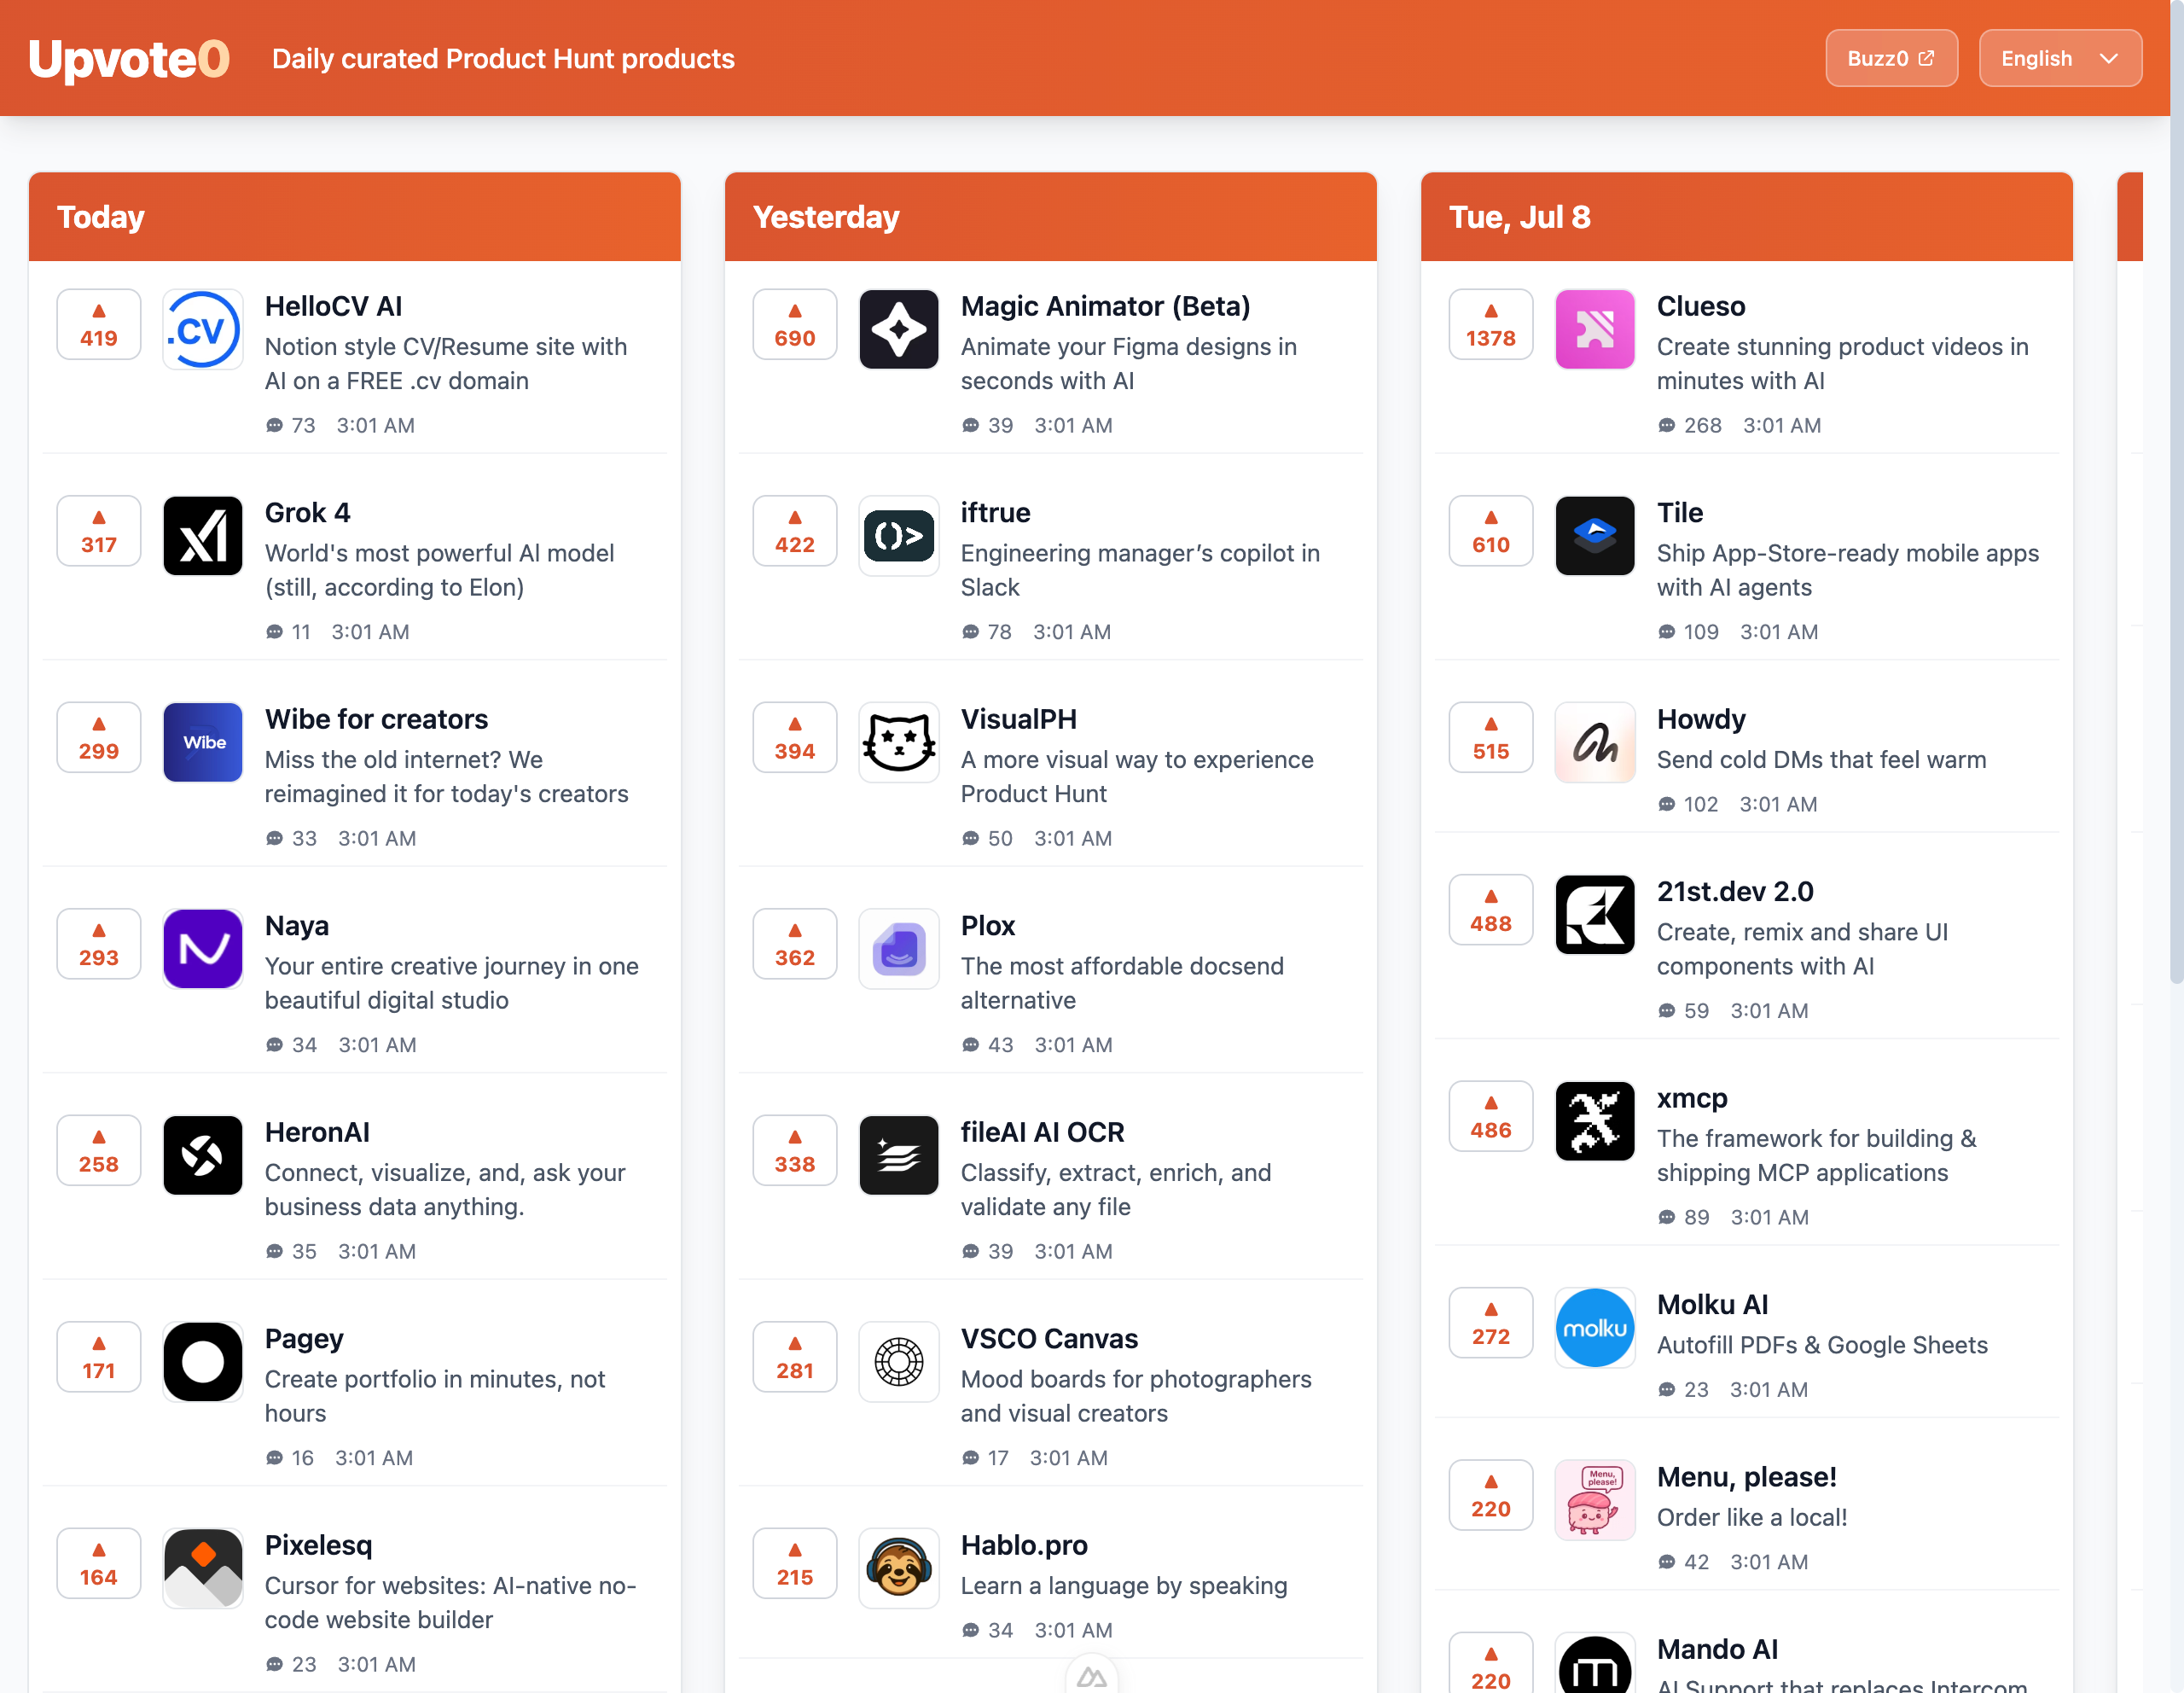
Task: Click the 73 comments count on HelloCV AI
Action: [290, 426]
